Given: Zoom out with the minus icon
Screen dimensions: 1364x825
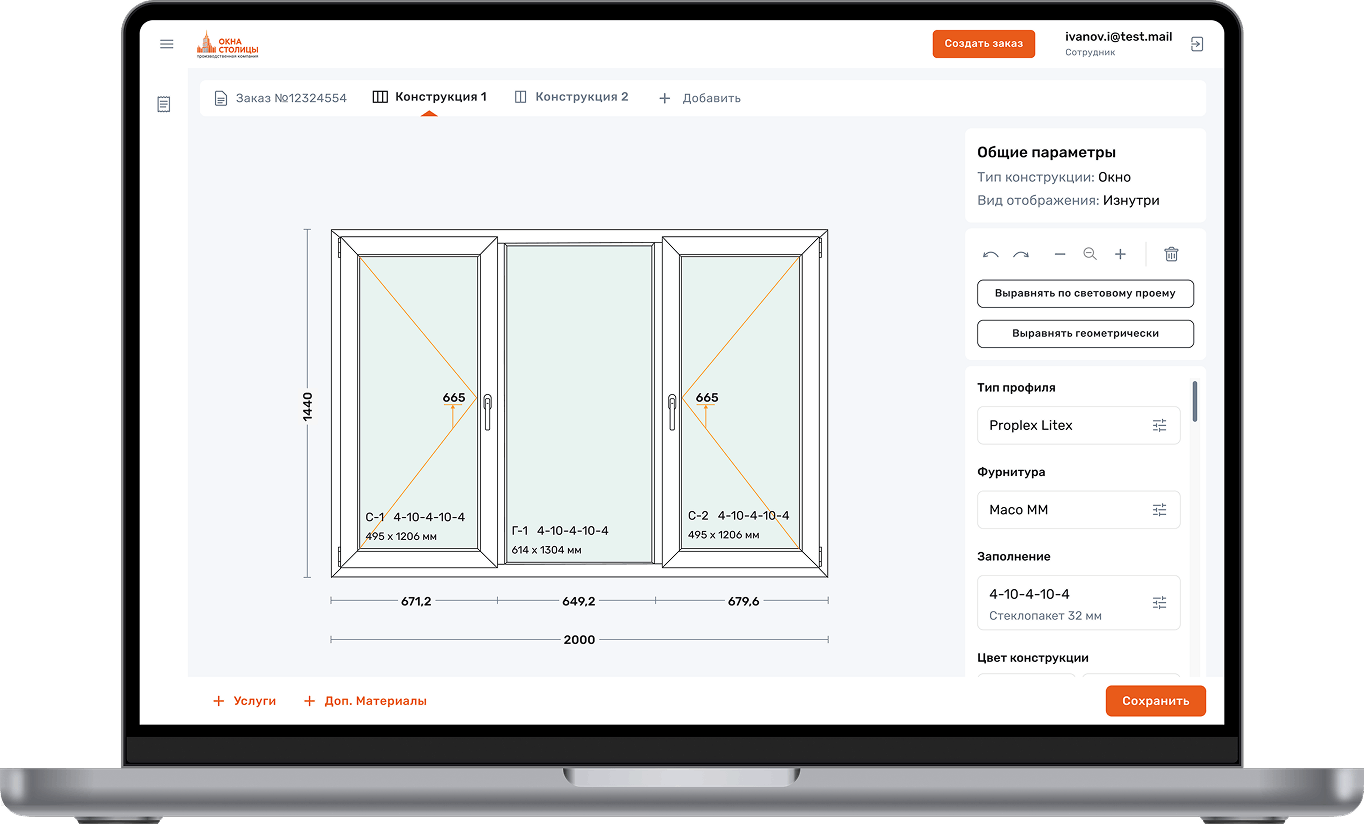Looking at the screenshot, I should (x=1060, y=255).
